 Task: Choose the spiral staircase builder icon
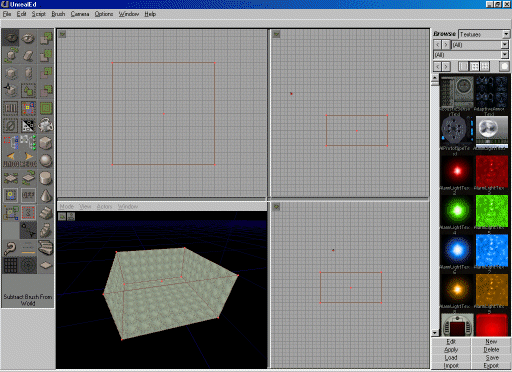click(46, 247)
